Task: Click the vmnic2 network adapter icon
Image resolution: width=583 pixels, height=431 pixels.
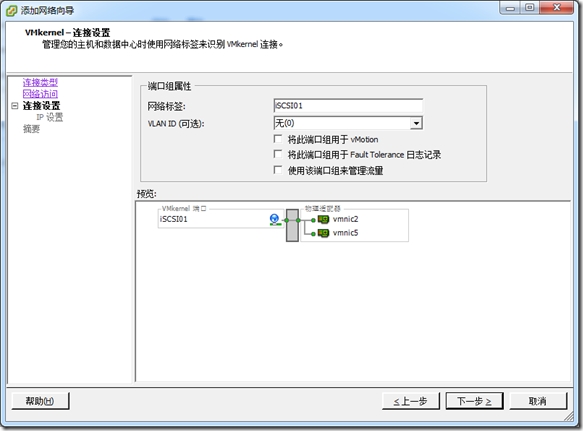Action: (323, 219)
